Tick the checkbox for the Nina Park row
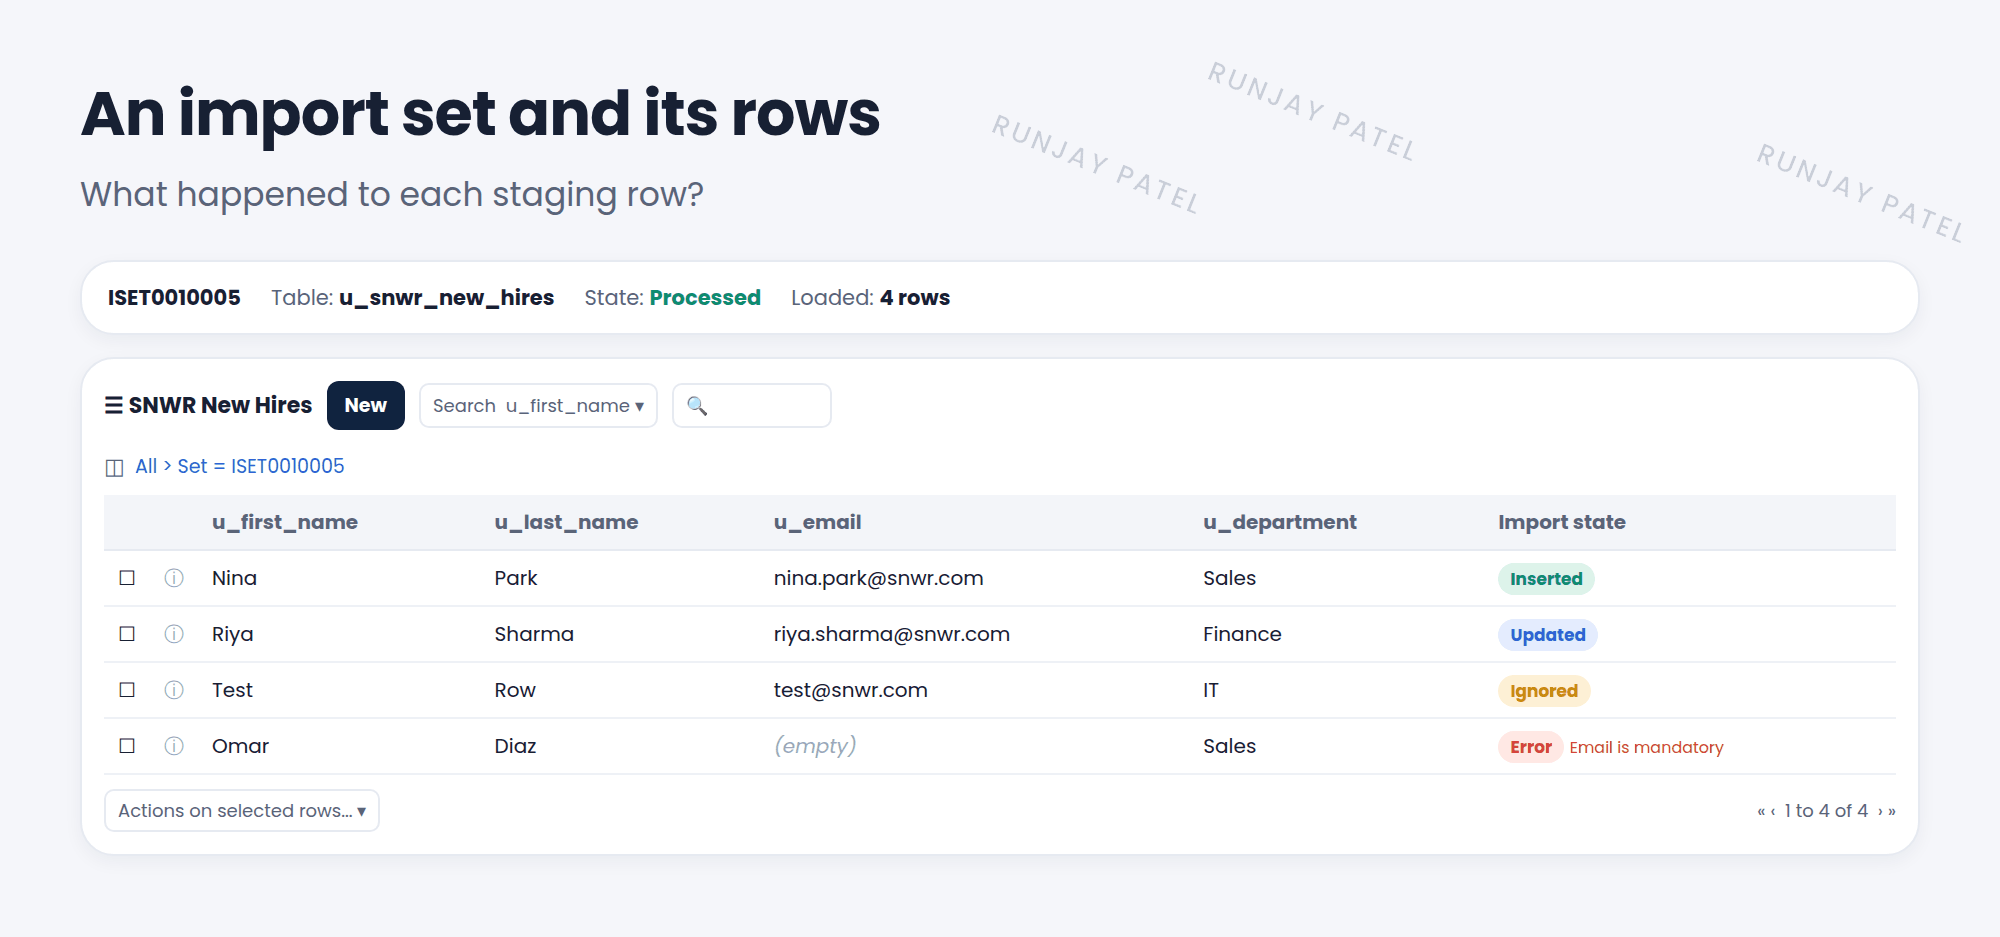Screen dimensions: 2000x937 [x=127, y=578]
